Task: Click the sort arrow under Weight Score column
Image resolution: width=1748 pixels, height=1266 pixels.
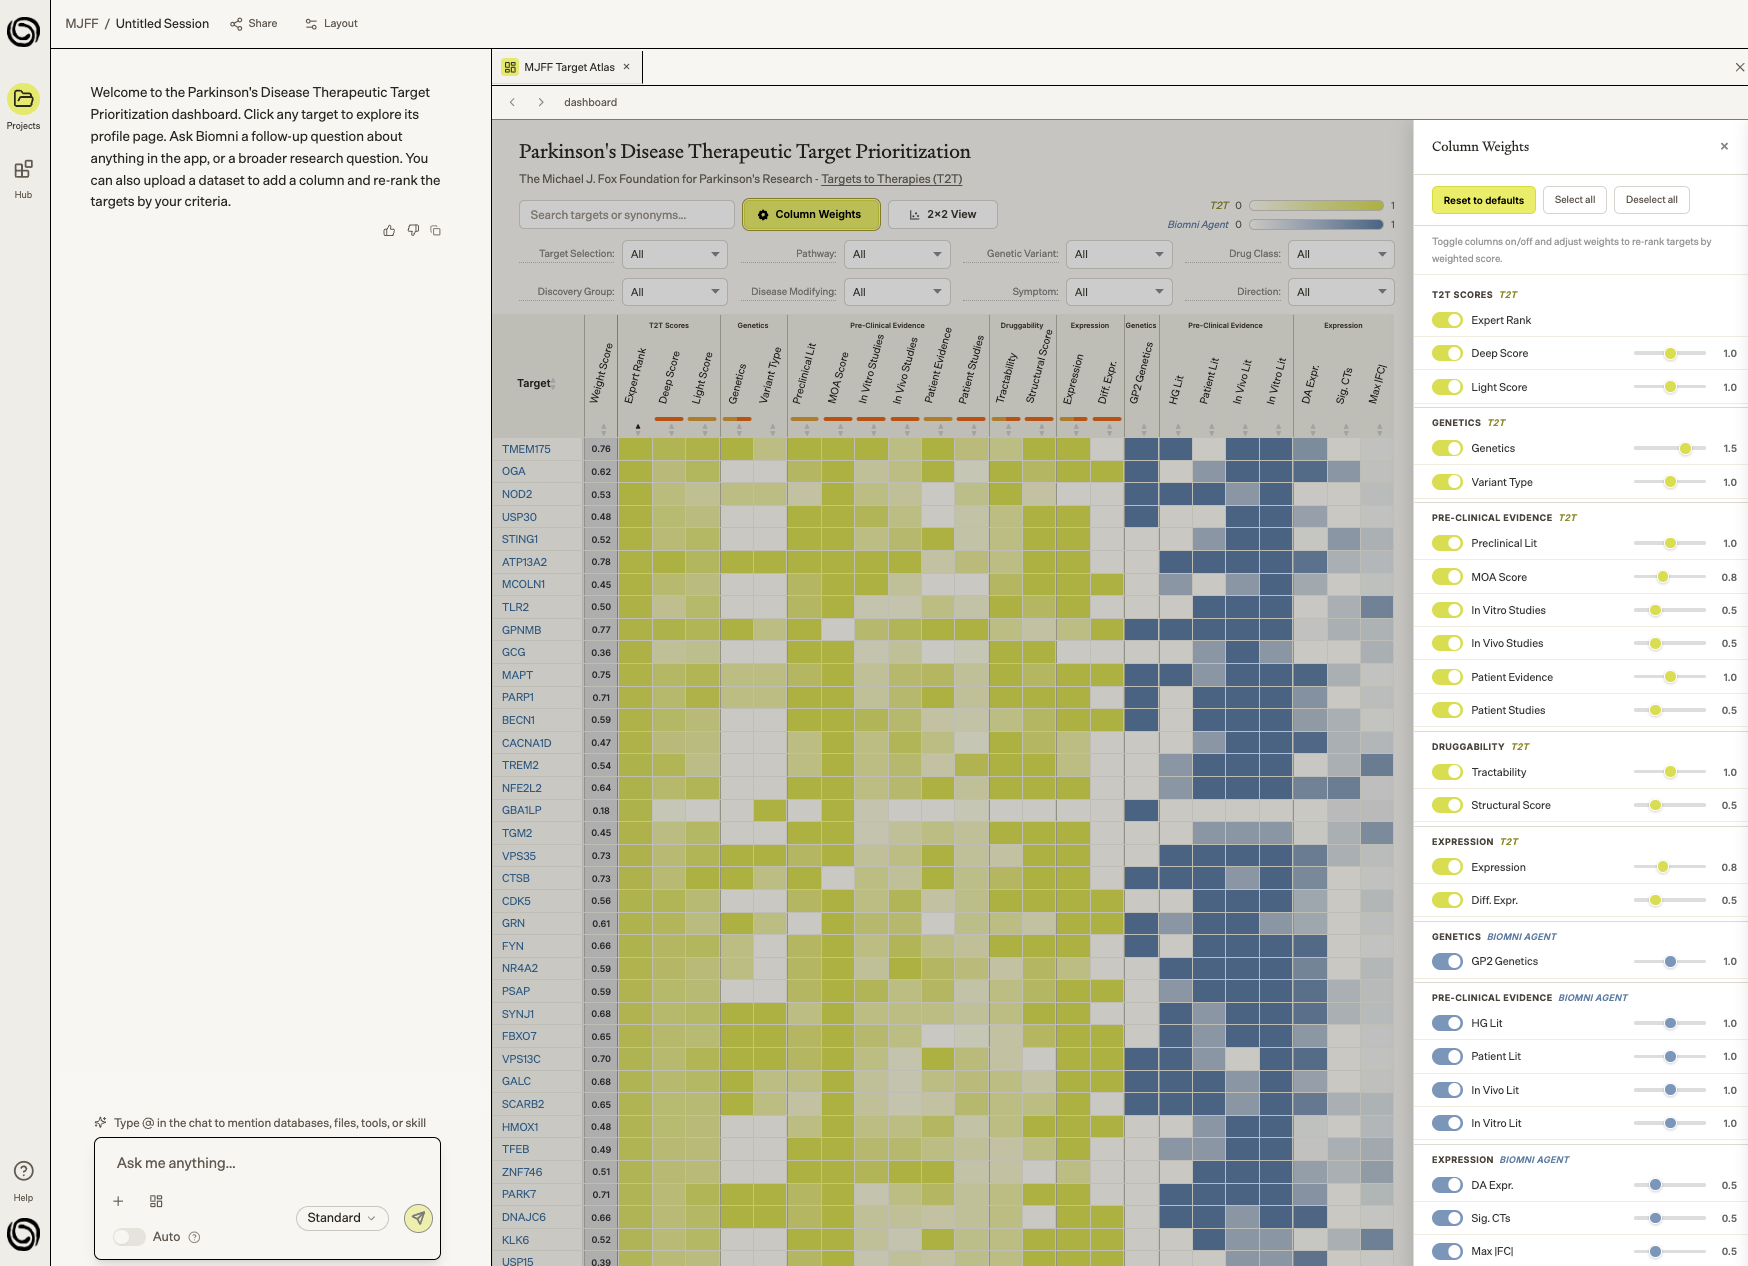Action: [603, 429]
